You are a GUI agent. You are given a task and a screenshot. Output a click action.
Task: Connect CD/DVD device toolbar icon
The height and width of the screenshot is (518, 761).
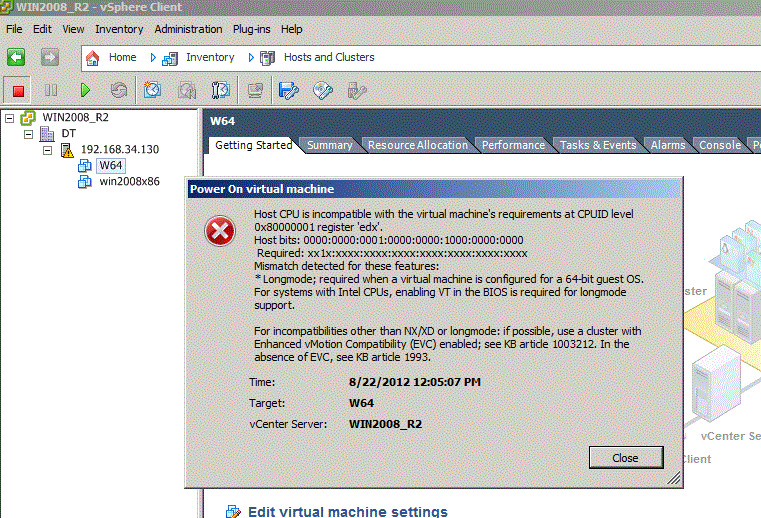coord(323,90)
